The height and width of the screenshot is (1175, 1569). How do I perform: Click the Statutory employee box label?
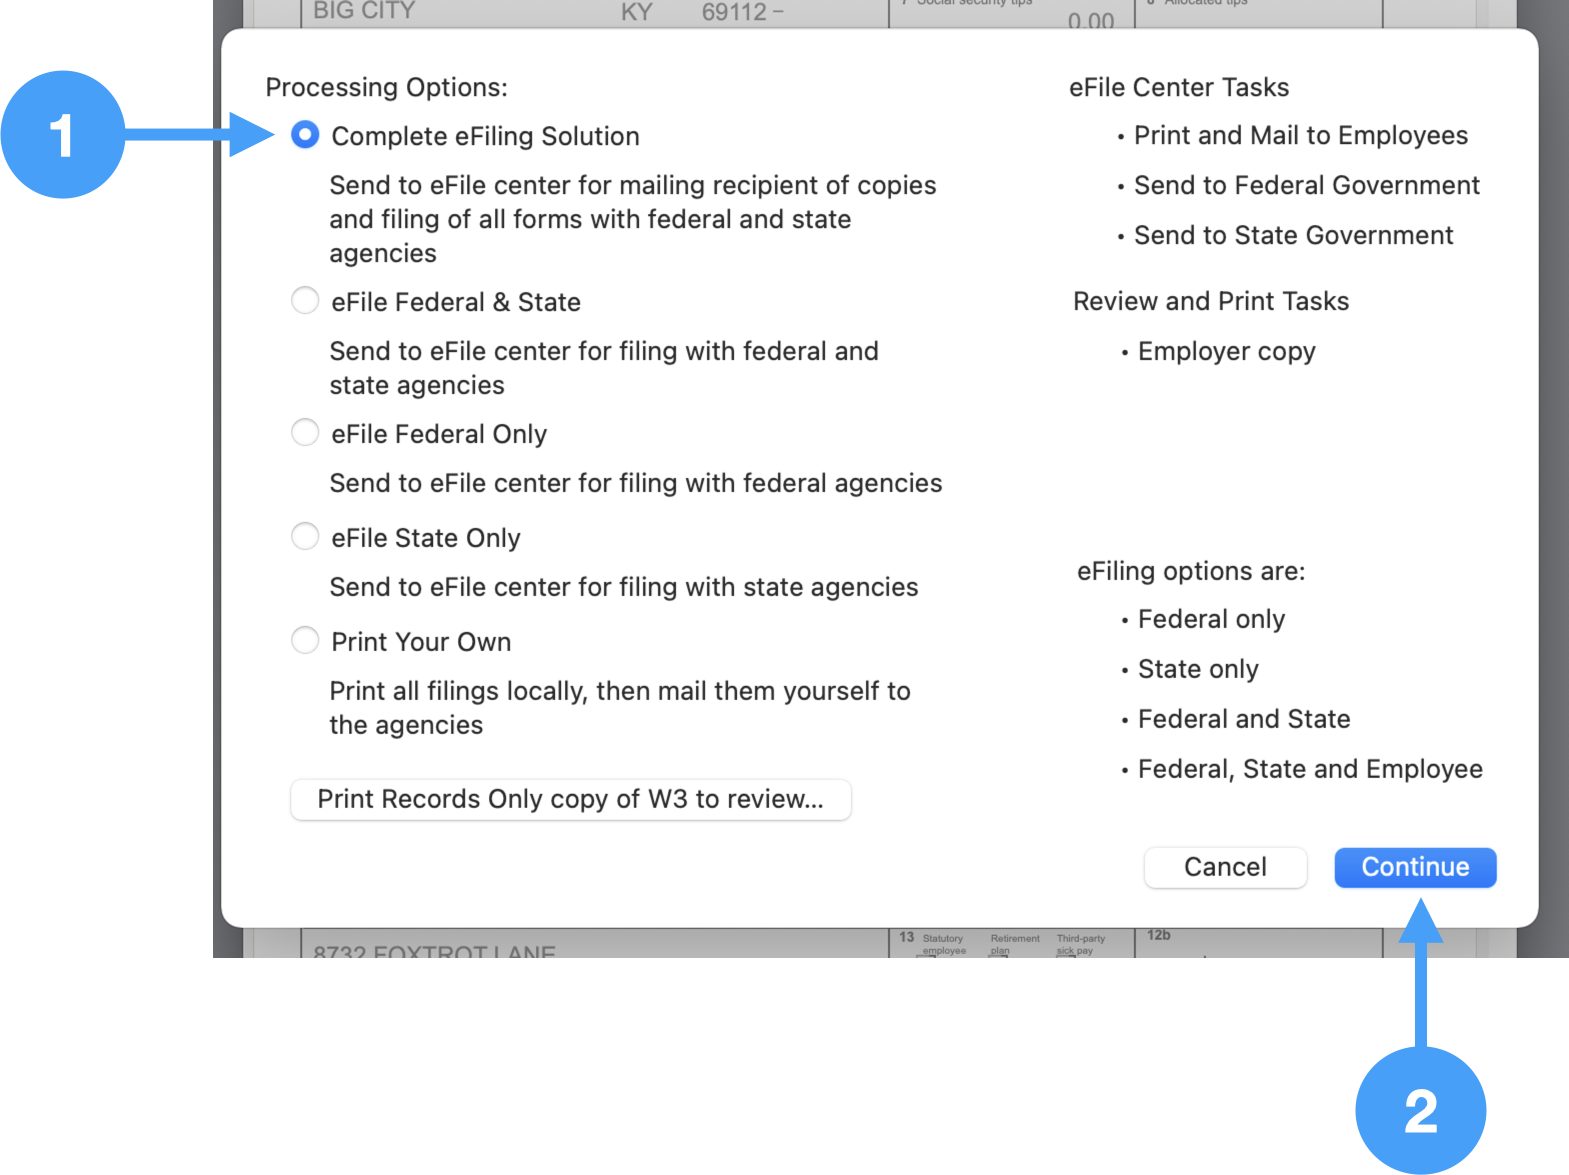click(943, 944)
